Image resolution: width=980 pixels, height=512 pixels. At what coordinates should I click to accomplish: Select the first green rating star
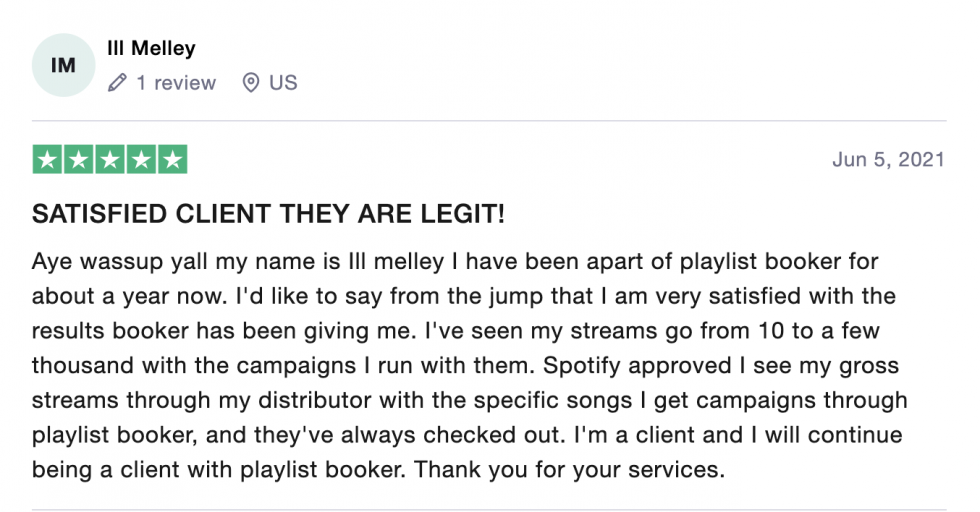point(47,159)
